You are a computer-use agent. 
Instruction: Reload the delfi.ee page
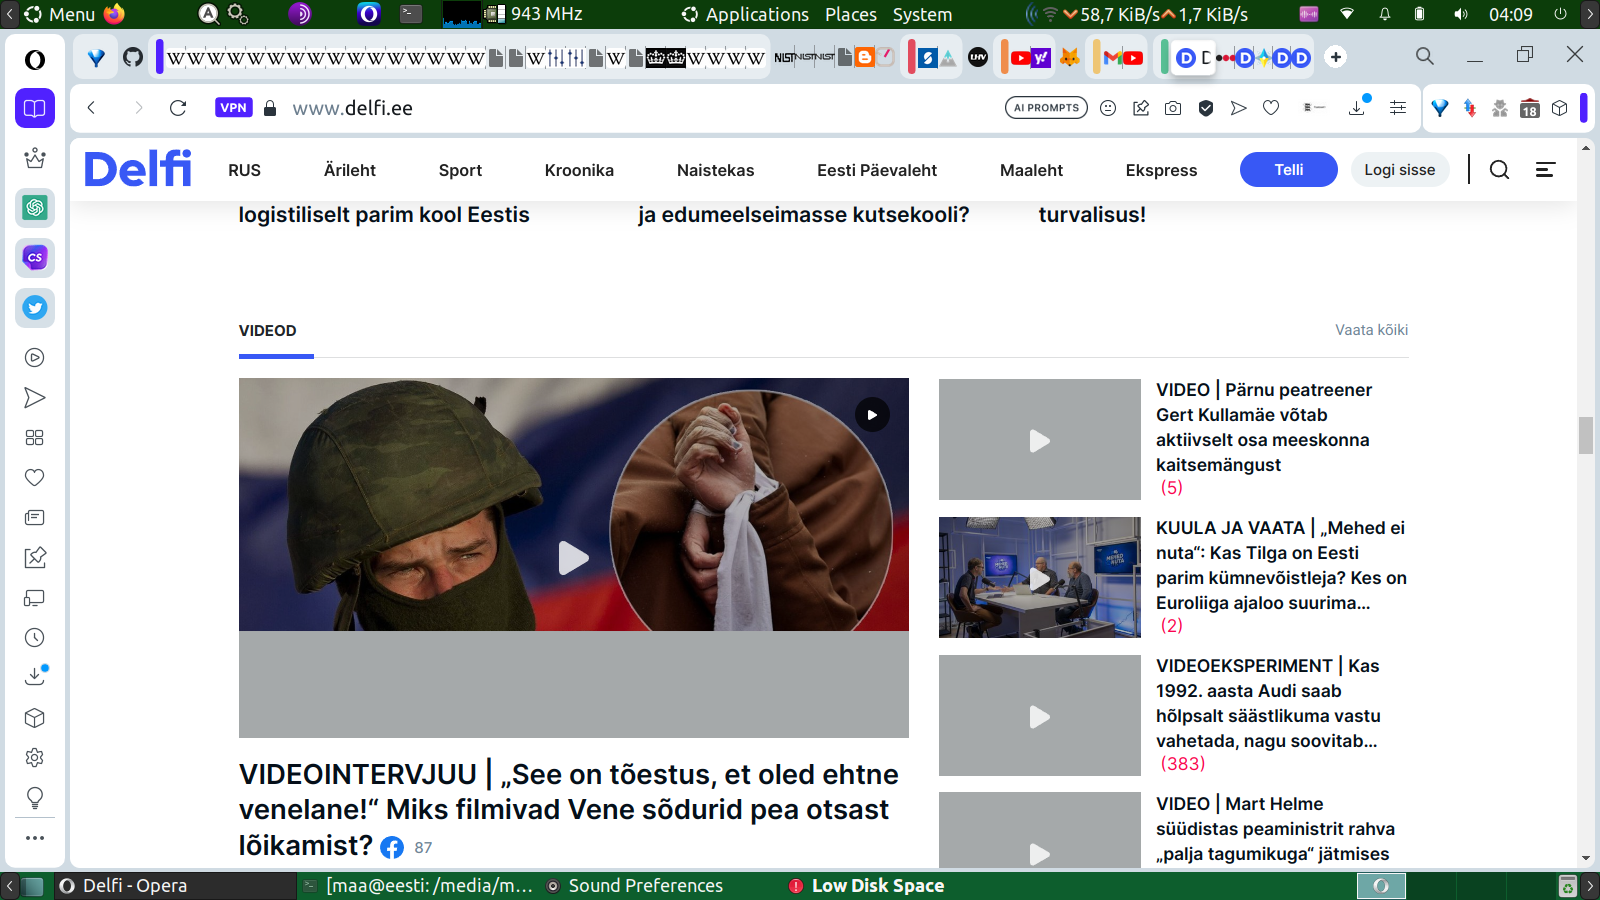coord(178,108)
